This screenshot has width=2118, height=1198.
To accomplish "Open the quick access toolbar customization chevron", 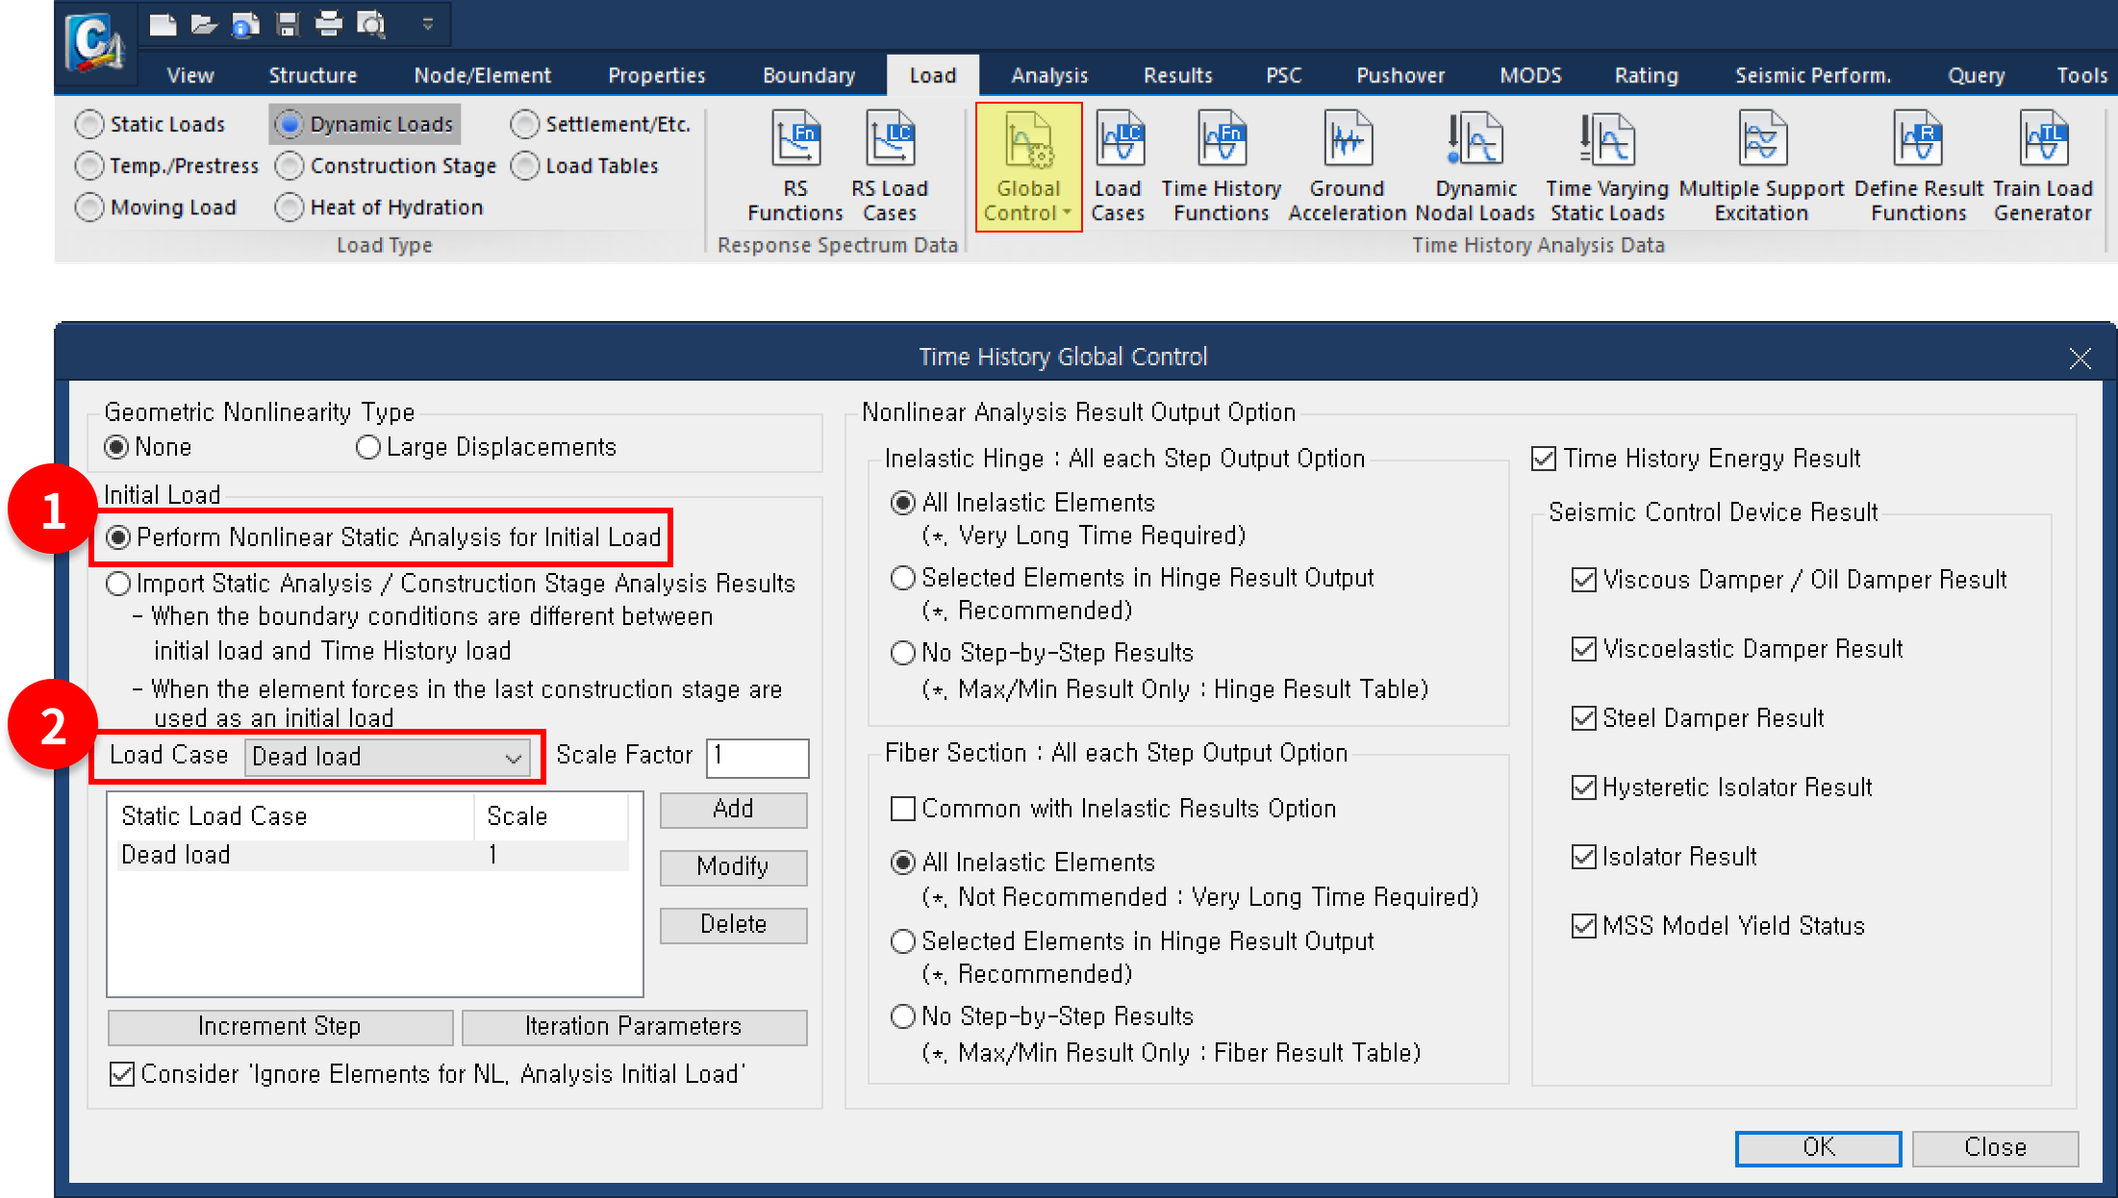I will tap(427, 22).
